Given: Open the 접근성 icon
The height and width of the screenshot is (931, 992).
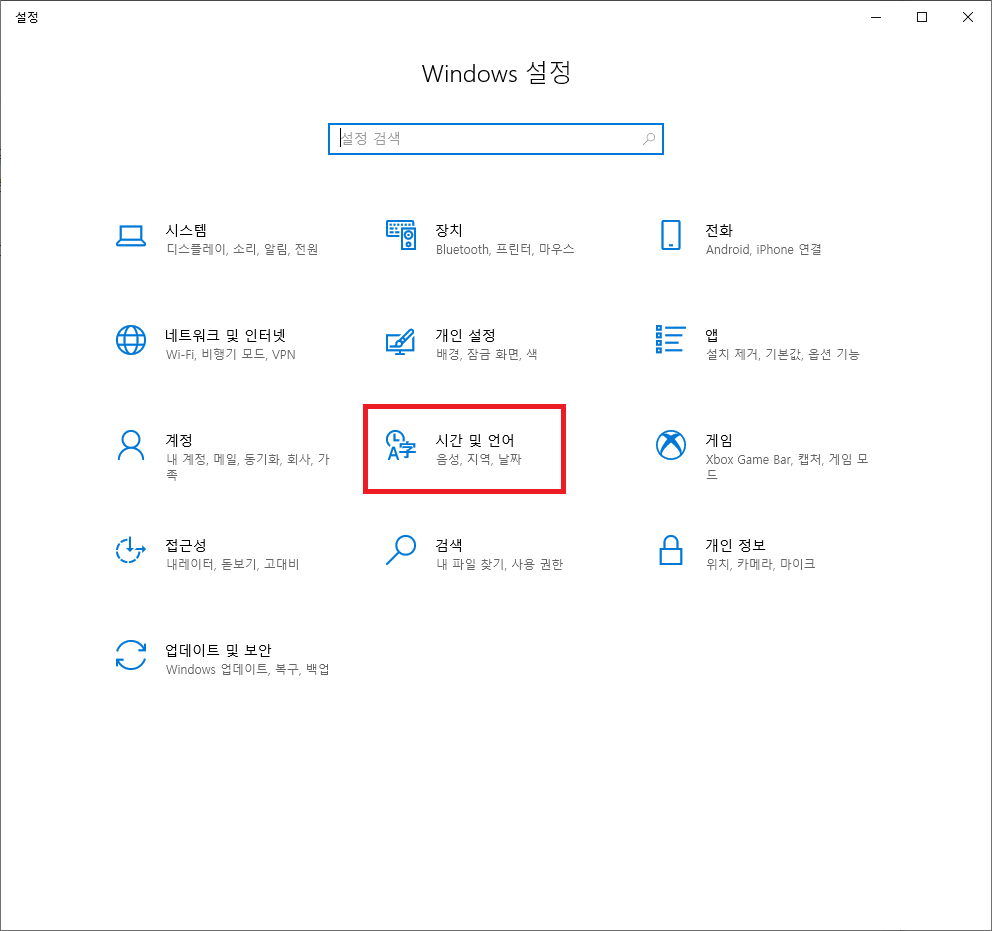Looking at the screenshot, I should point(131,550).
